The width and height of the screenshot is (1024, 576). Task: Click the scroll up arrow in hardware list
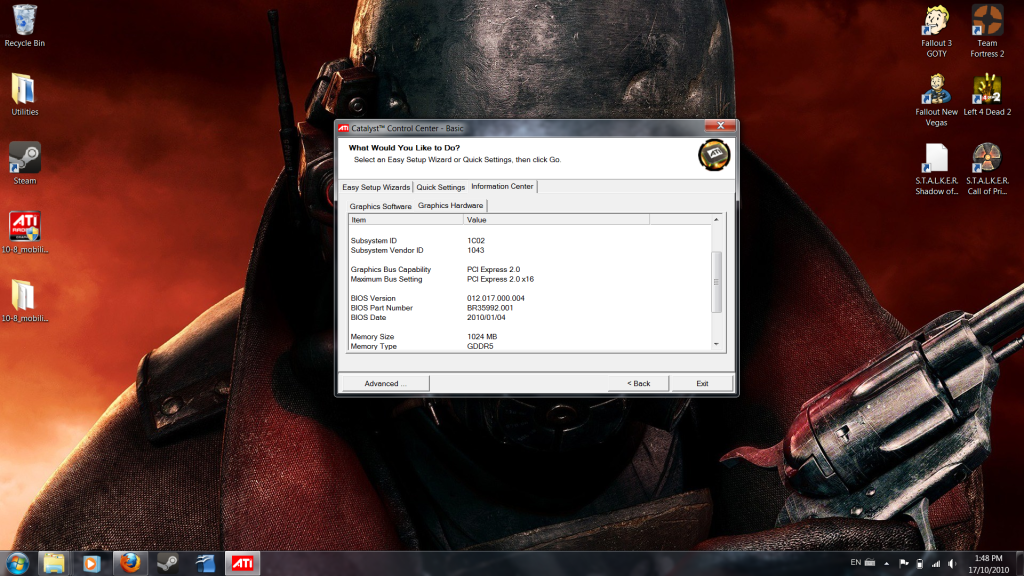[x=716, y=220]
